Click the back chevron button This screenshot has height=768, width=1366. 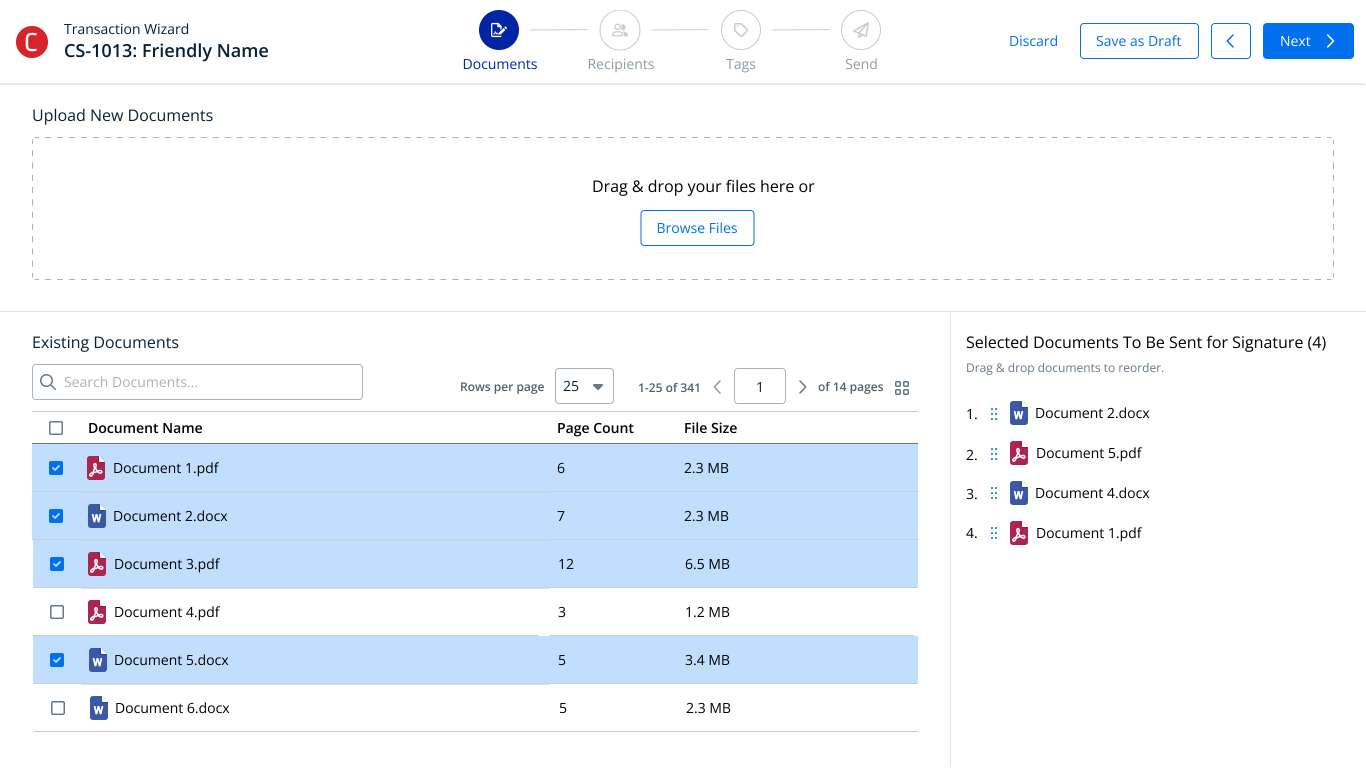(1231, 41)
